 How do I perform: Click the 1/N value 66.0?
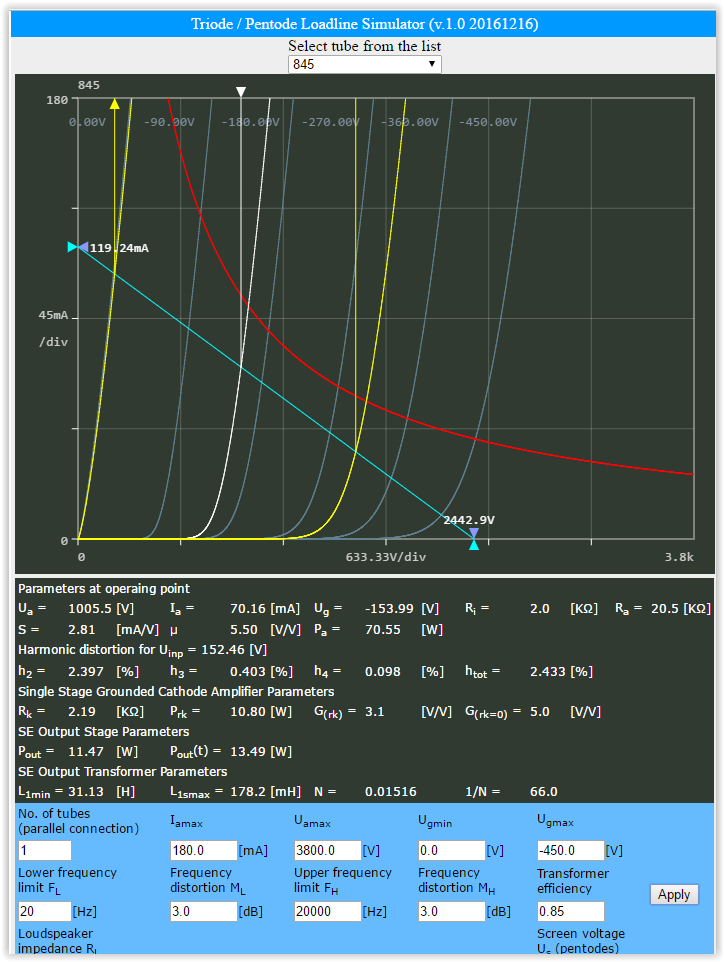544,791
